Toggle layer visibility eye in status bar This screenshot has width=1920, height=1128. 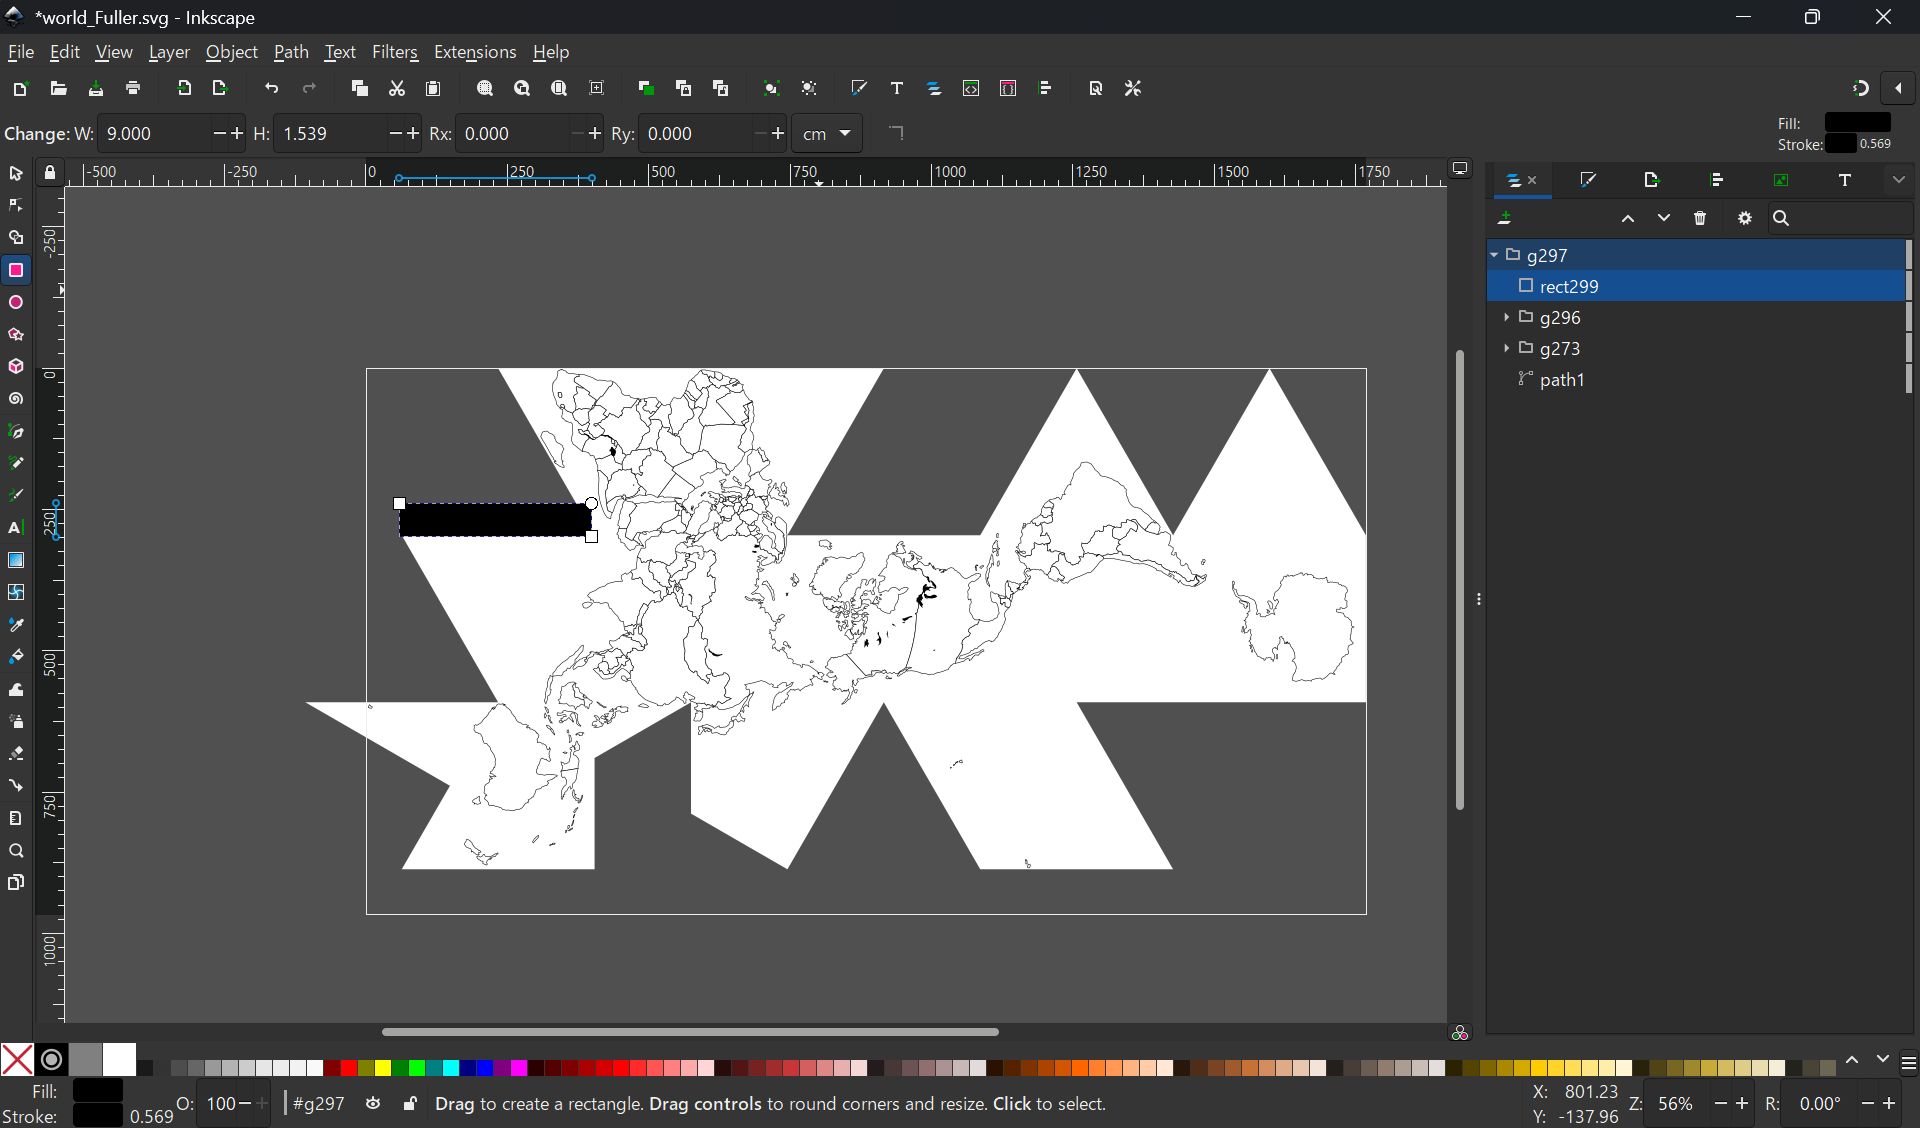click(x=373, y=1103)
